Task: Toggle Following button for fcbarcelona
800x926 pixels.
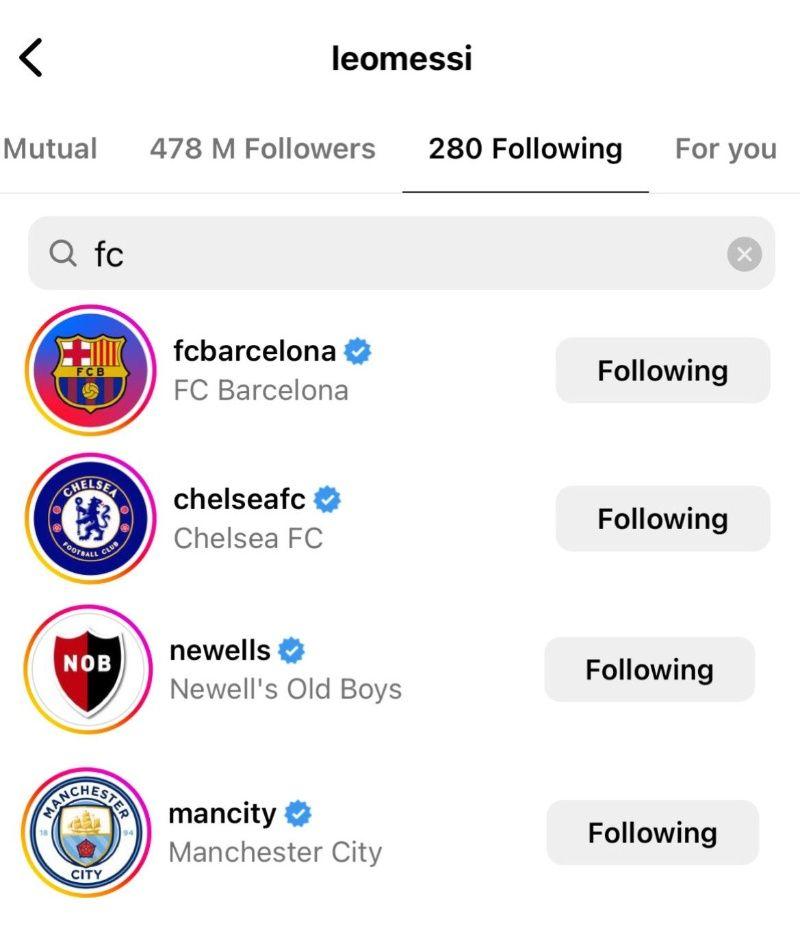Action: (662, 371)
